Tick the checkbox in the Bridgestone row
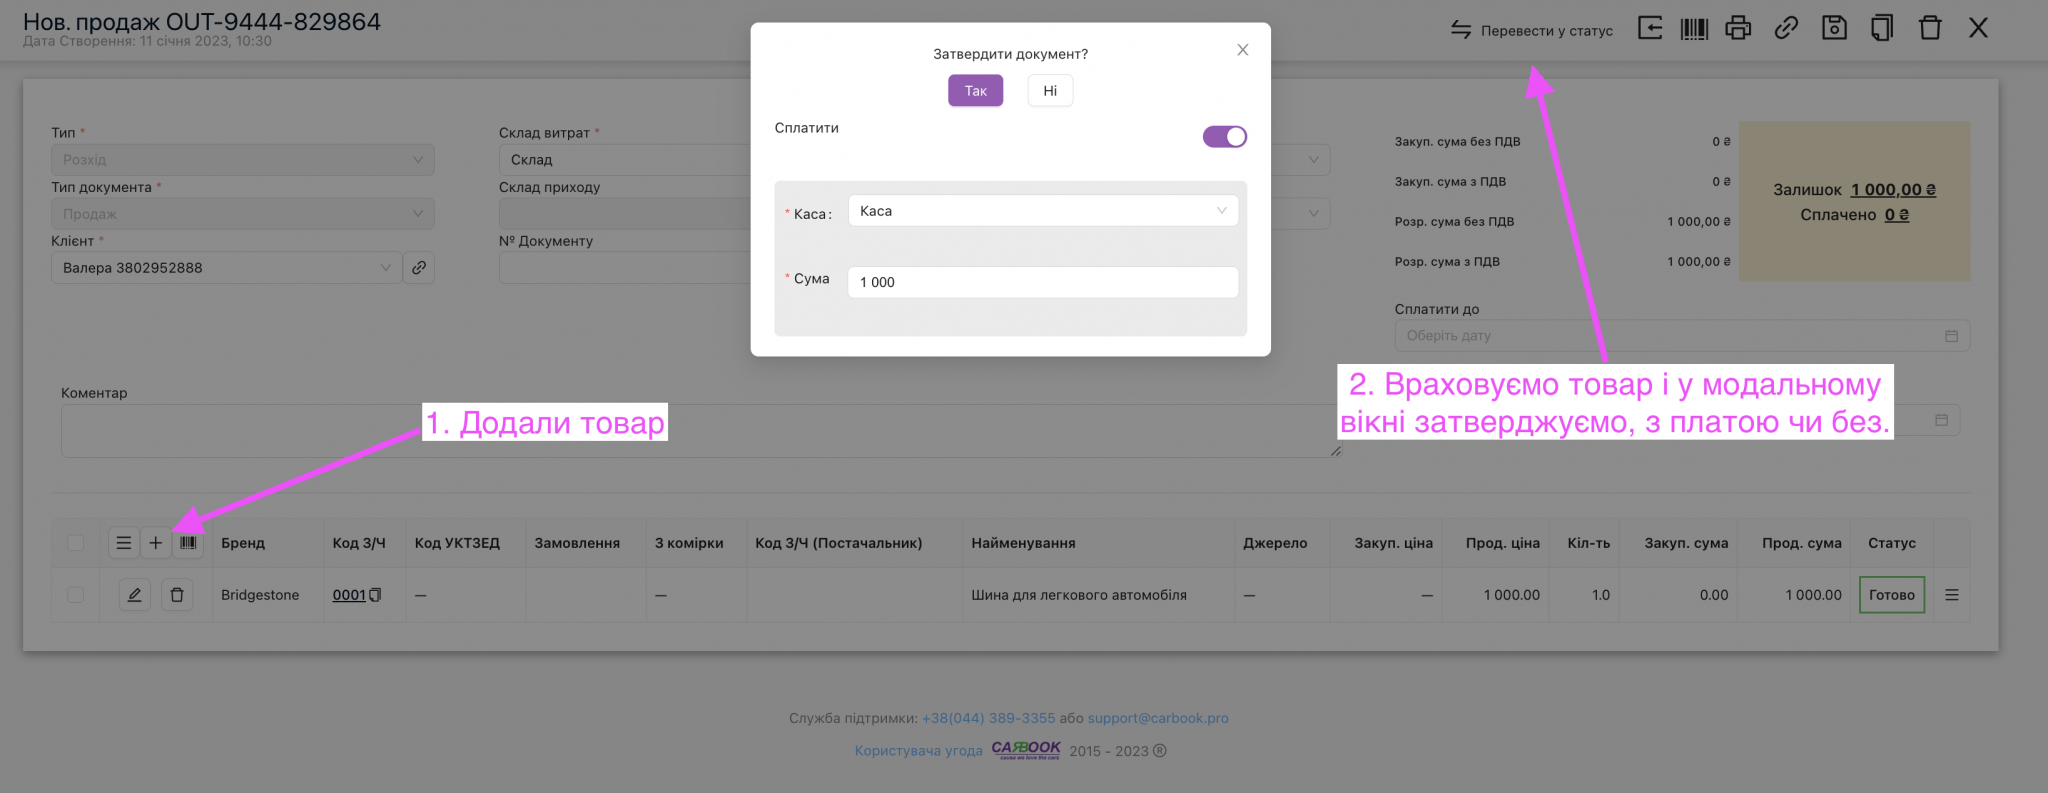Screen dimensions: 2048x793 [x=76, y=595]
